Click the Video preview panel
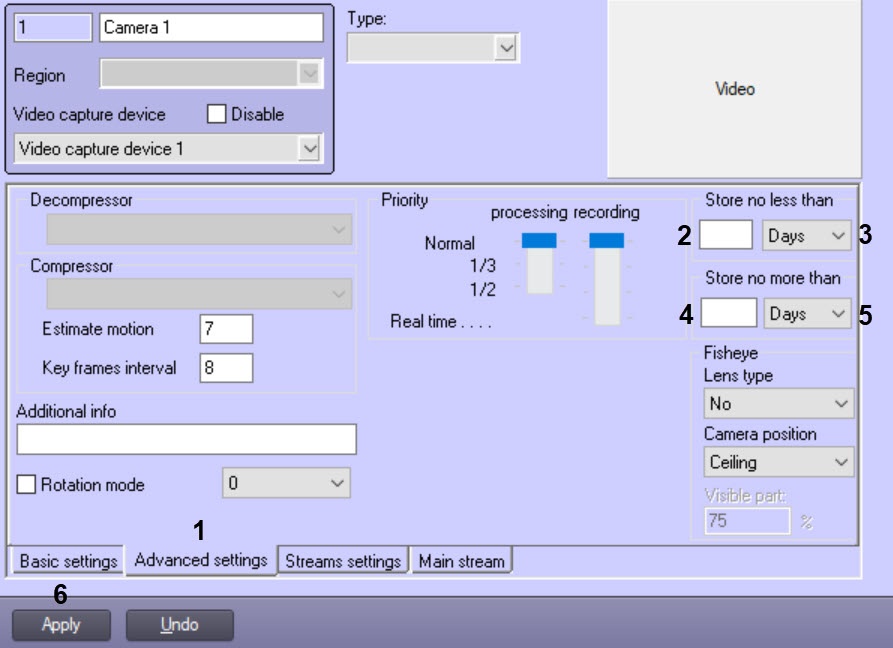Screen dimensions: 893x648 click(734, 89)
